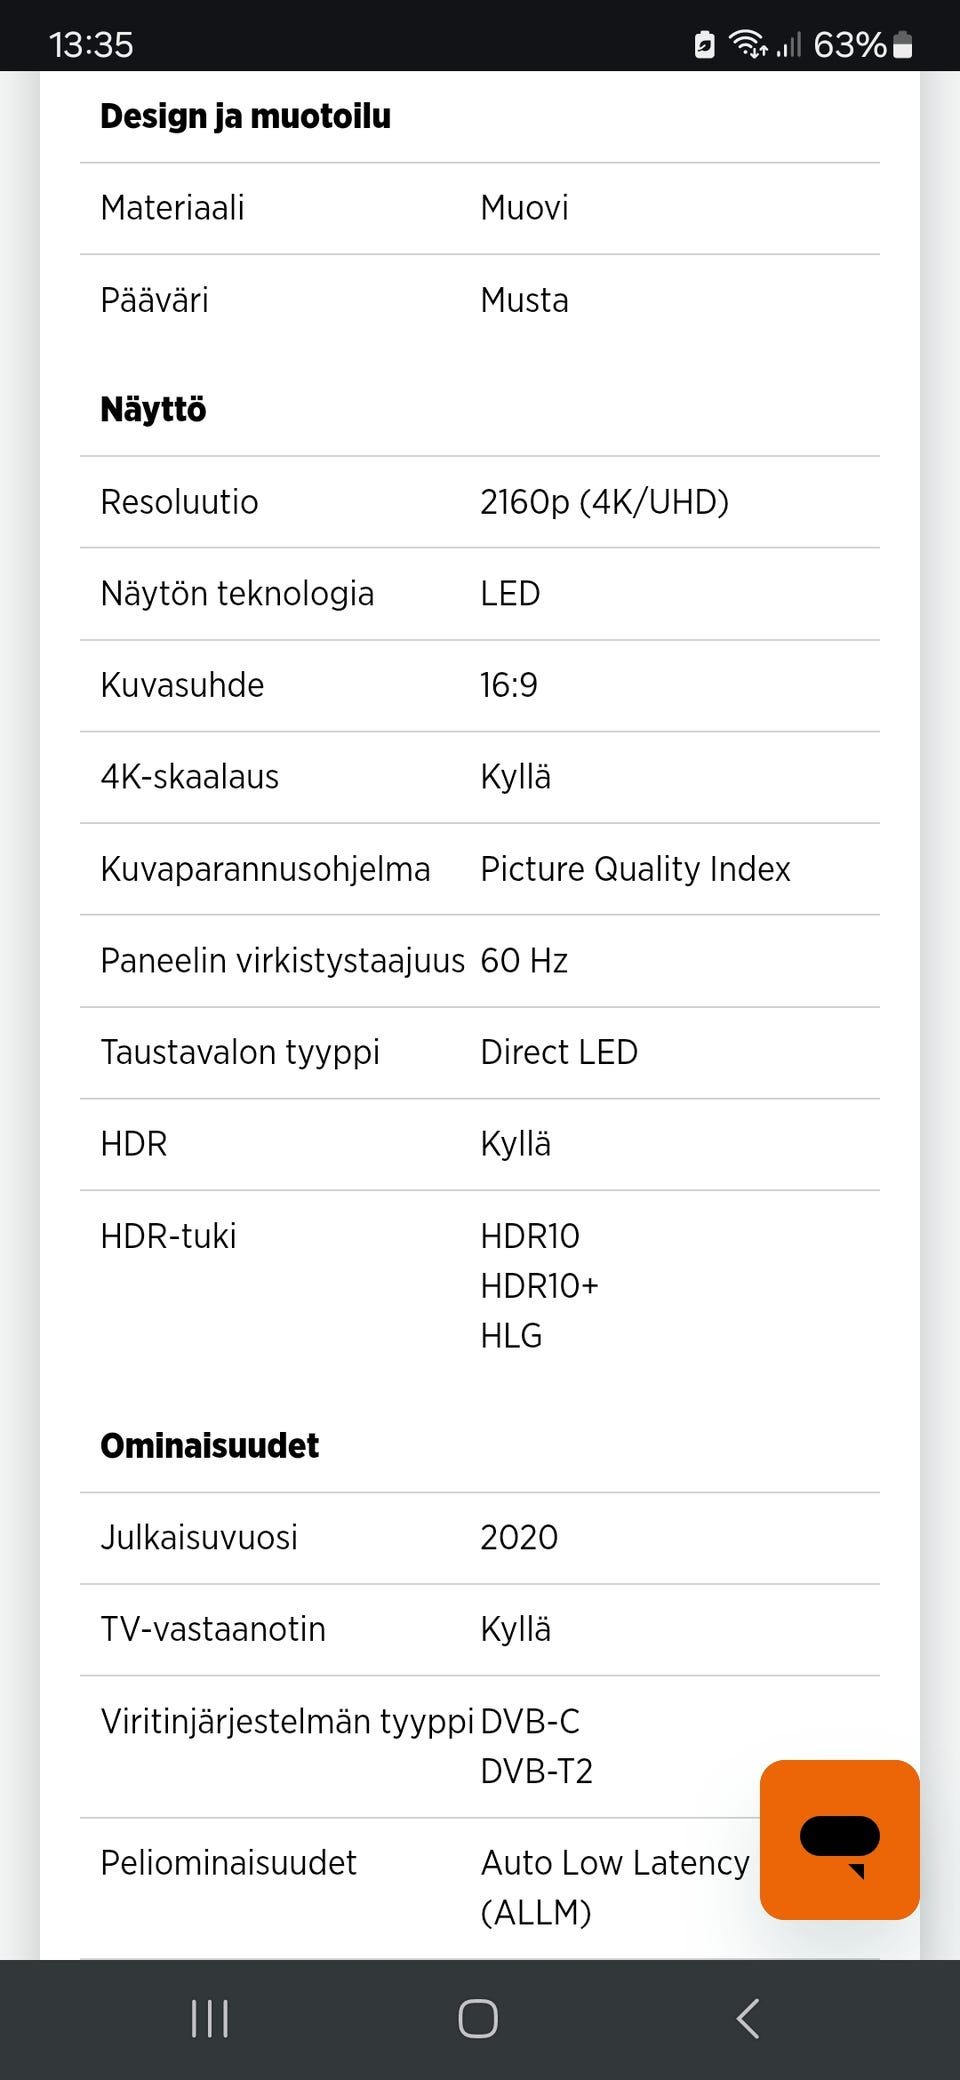Tap the Direct LED backlight value
The image size is (960, 2080).
pyautogui.click(x=558, y=1052)
